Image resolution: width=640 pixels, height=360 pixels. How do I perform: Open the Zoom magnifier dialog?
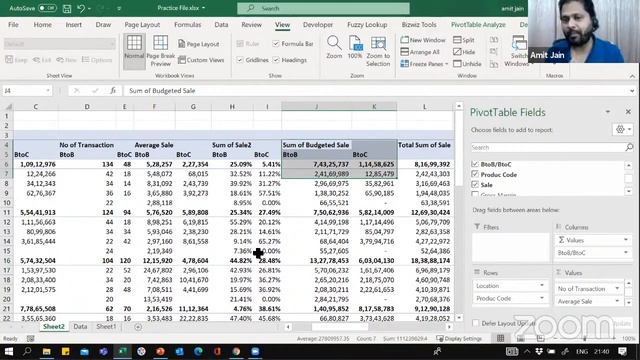coord(334,47)
